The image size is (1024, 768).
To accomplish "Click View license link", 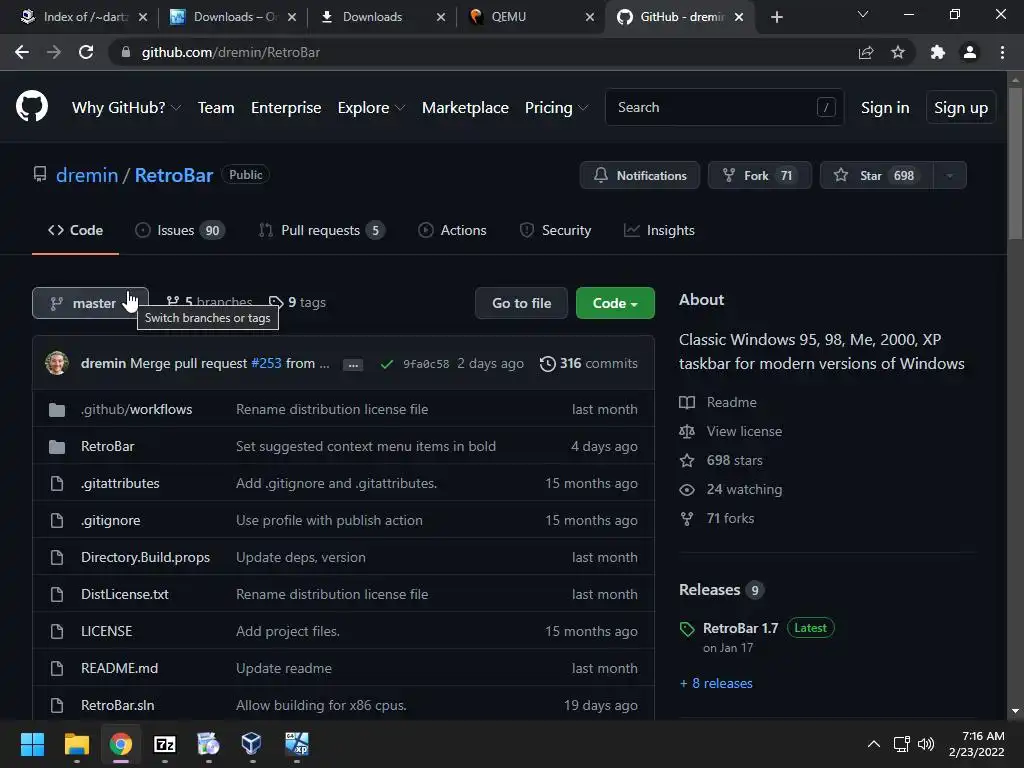I will [x=731, y=431].
